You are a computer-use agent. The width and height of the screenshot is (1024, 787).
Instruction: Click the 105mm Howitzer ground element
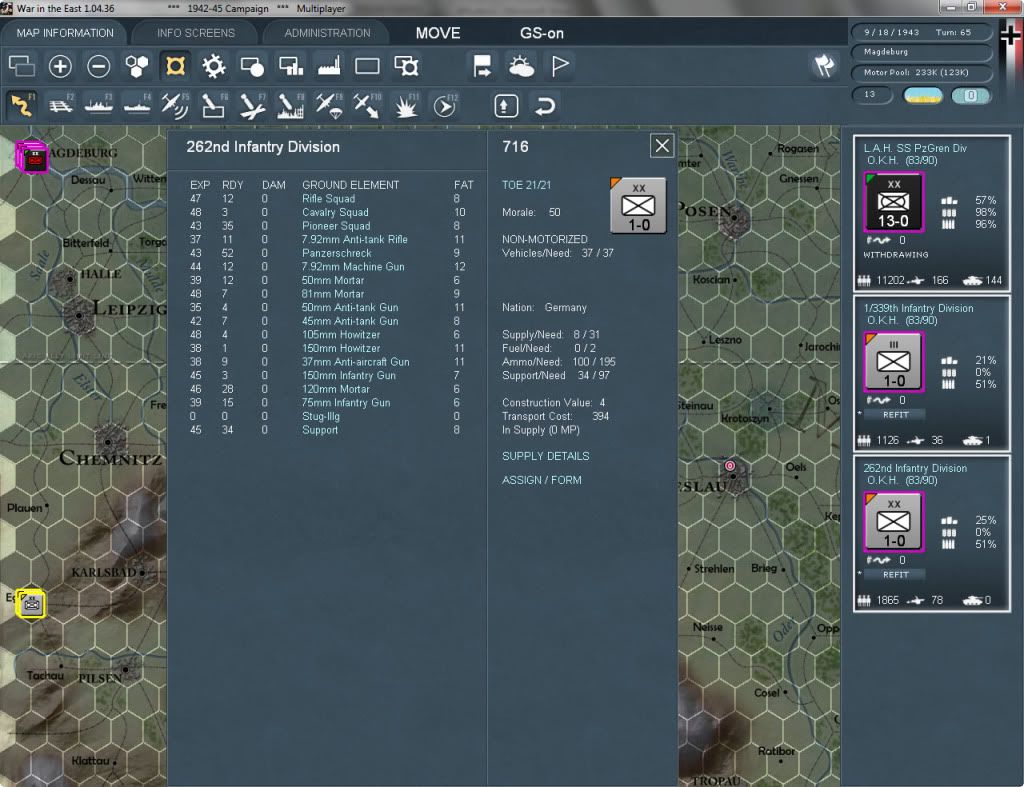[x=341, y=334]
